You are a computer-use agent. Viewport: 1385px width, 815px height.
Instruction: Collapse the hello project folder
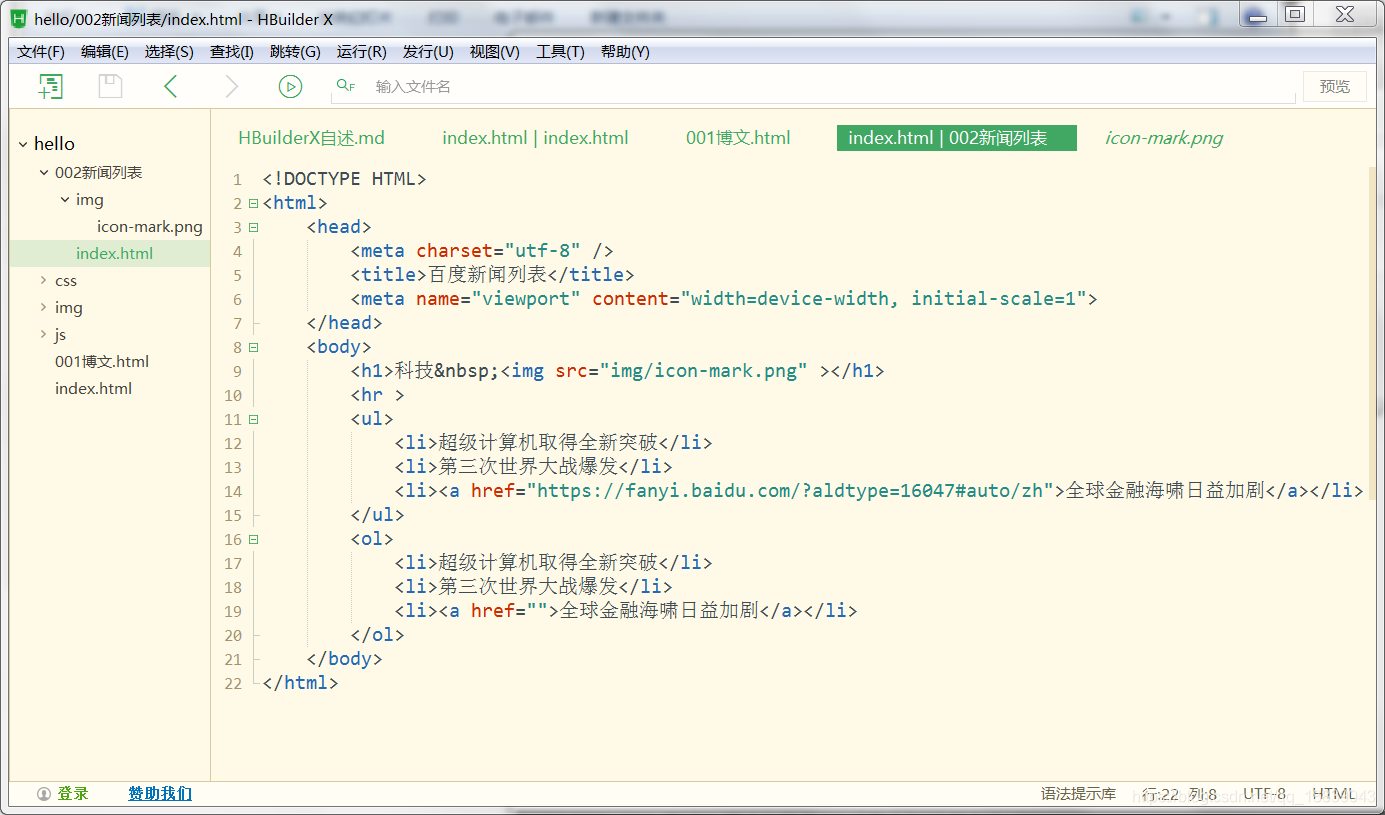[x=23, y=144]
